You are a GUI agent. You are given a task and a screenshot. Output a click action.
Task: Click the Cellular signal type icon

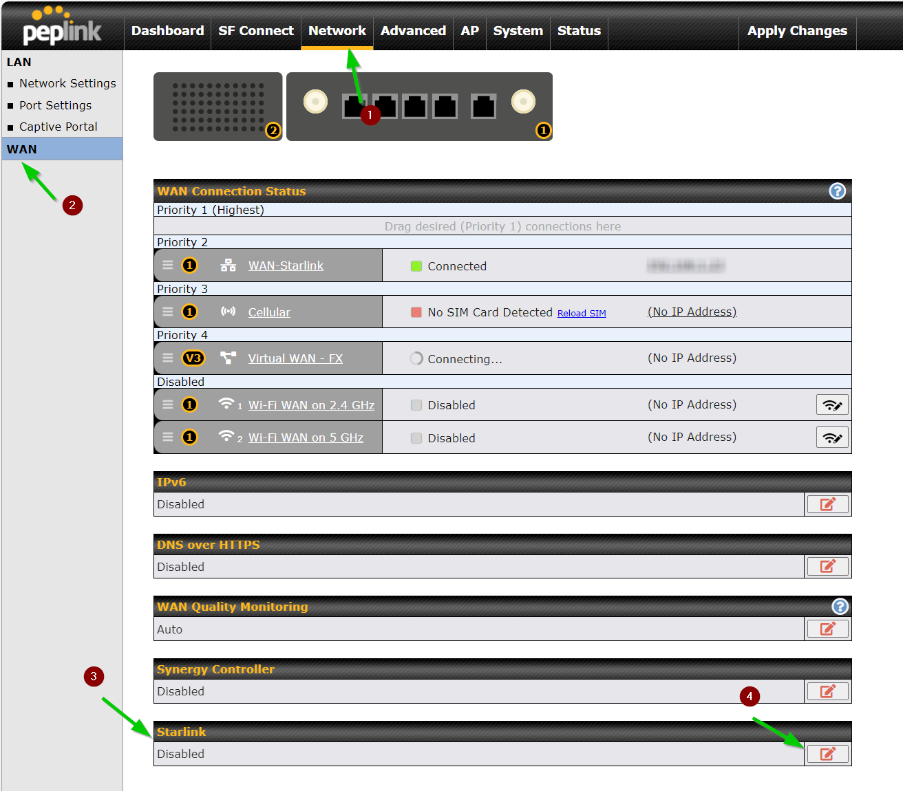228,311
